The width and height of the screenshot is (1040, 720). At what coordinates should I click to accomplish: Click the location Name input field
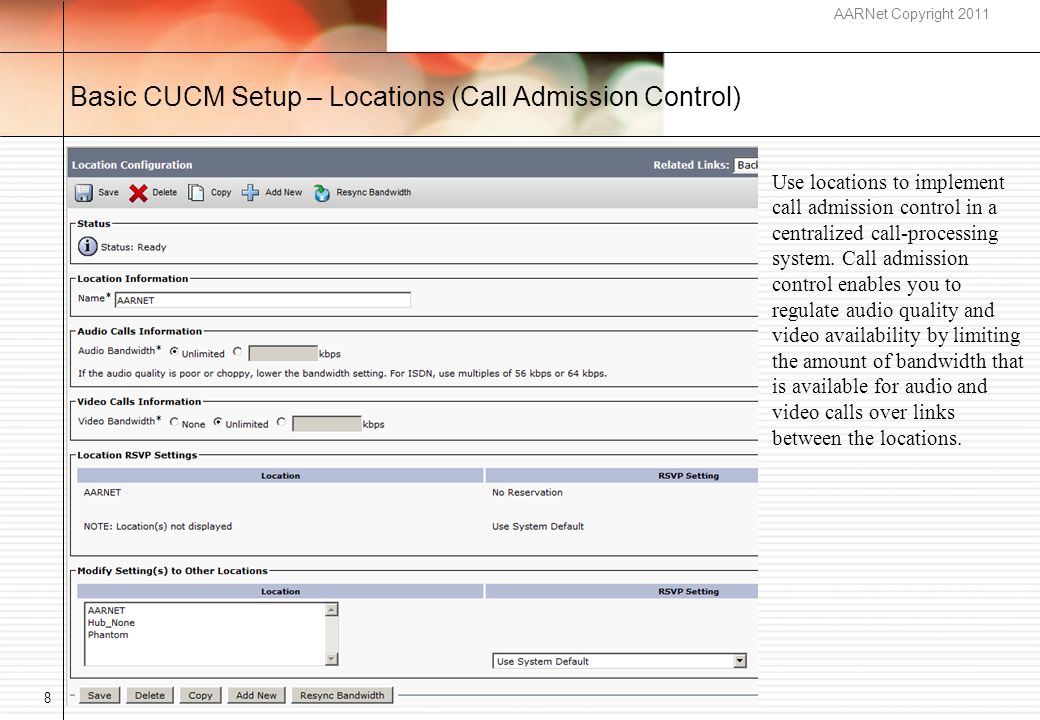(263, 300)
